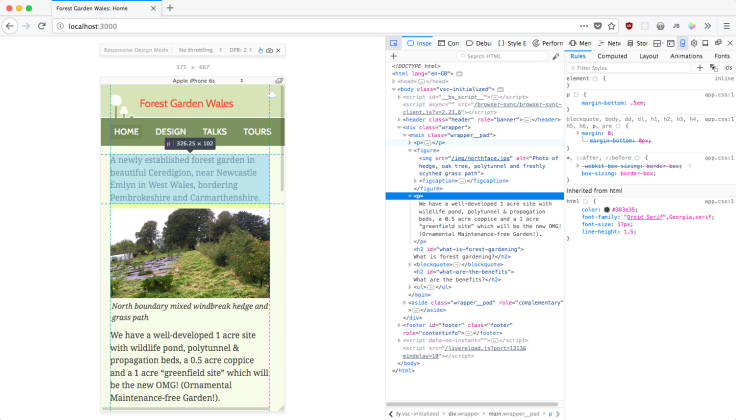The height and width of the screenshot is (420, 736).
Task: Open the No throttling dropdown
Action: click(200, 50)
